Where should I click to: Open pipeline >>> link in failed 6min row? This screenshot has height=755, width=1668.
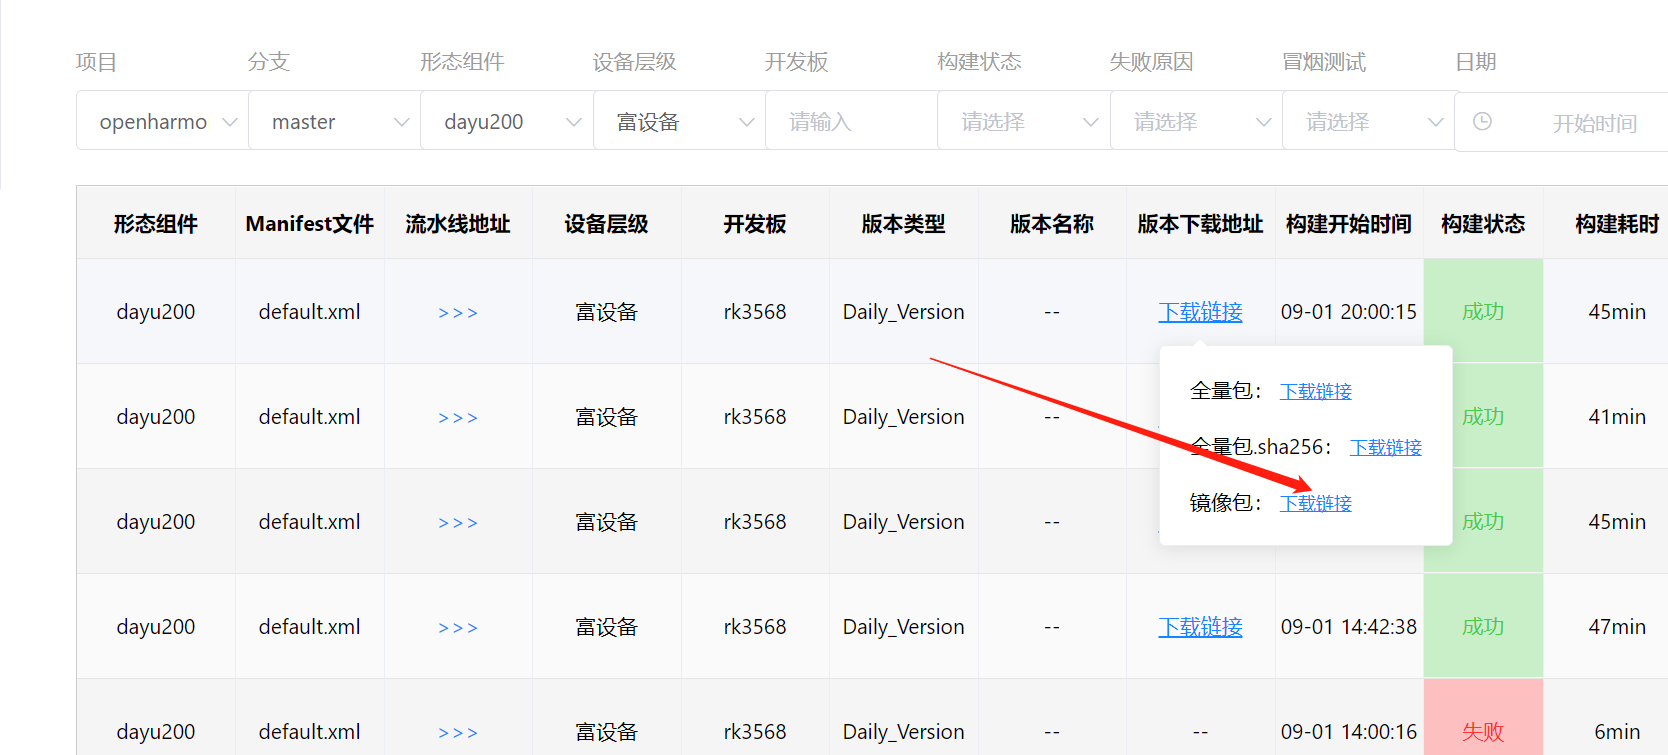(458, 732)
